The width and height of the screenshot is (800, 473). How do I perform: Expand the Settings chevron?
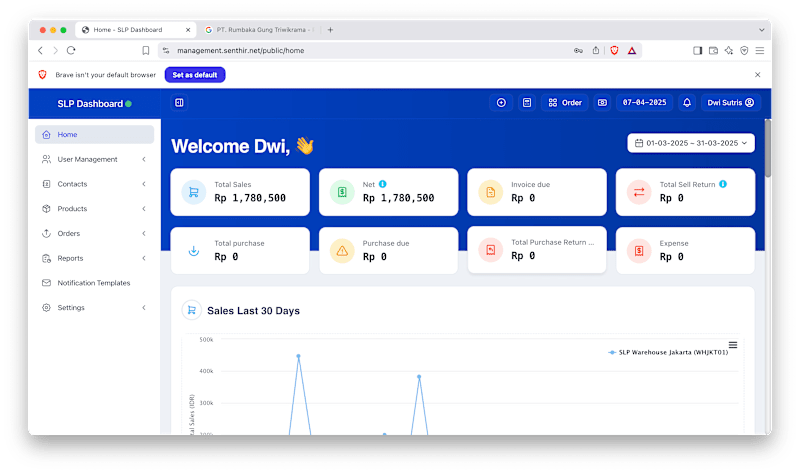tap(144, 308)
